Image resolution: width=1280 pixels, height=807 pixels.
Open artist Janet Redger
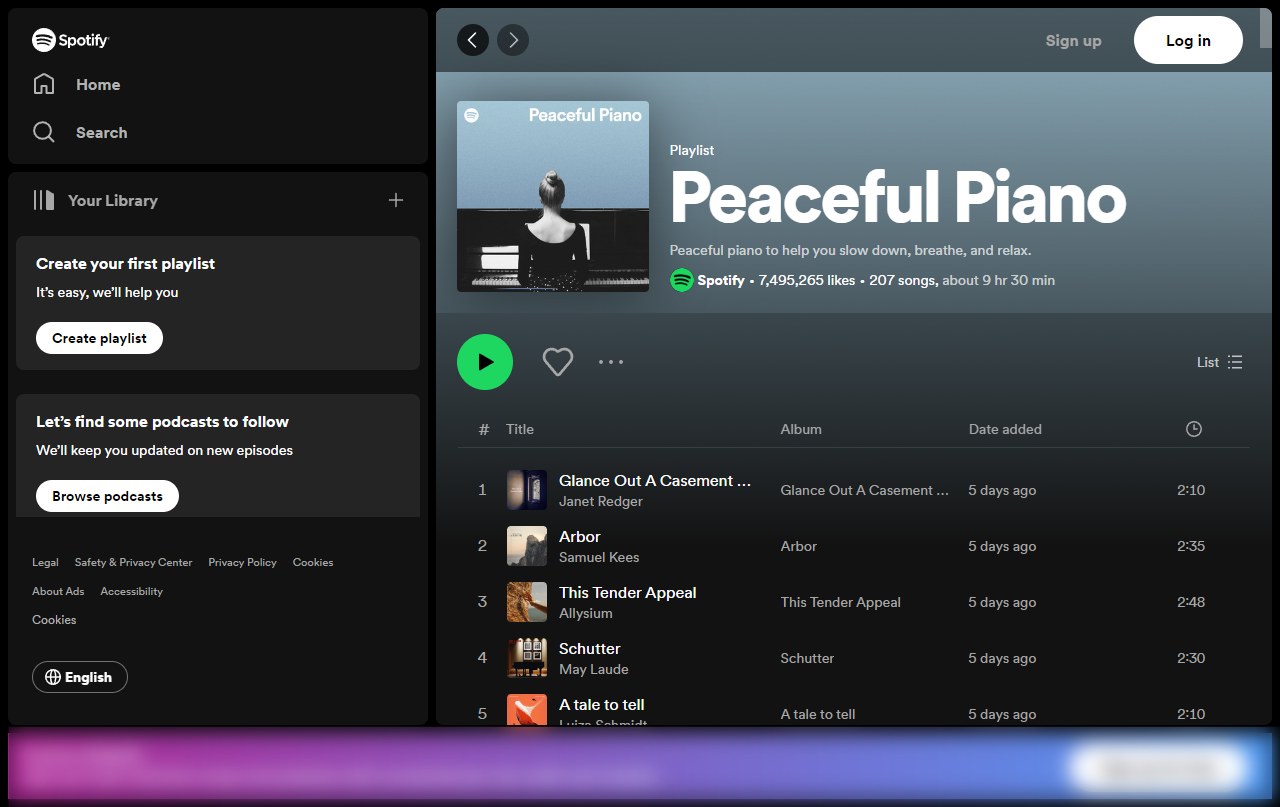click(x=601, y=502)
